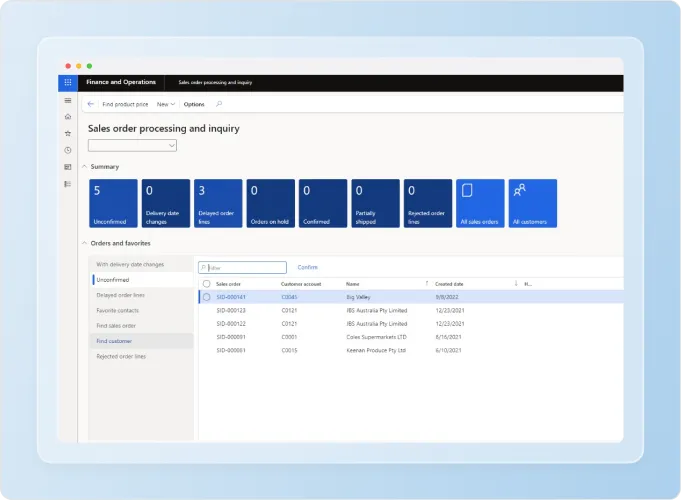Expand the hamburger navigation menu
Screen dimensions: 681x500
[68, 100]
